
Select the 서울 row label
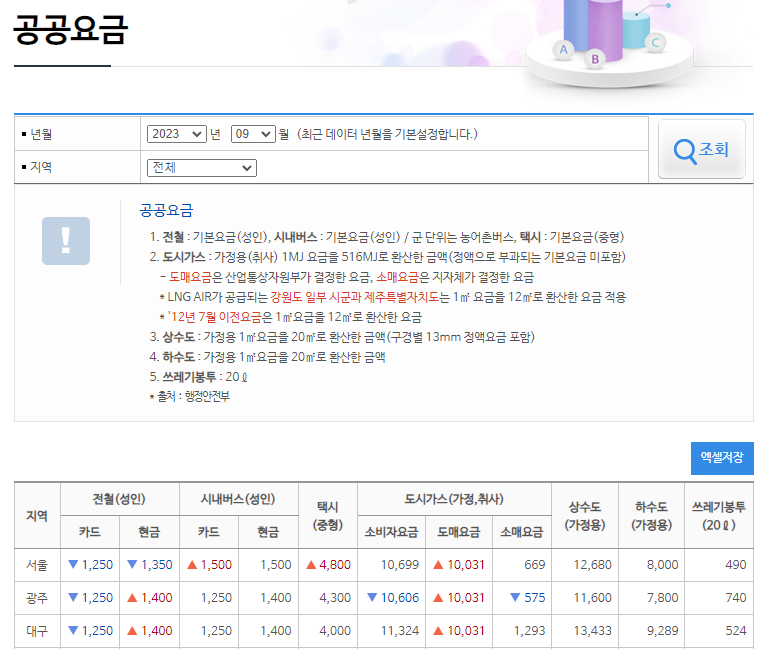click(37, 565)
